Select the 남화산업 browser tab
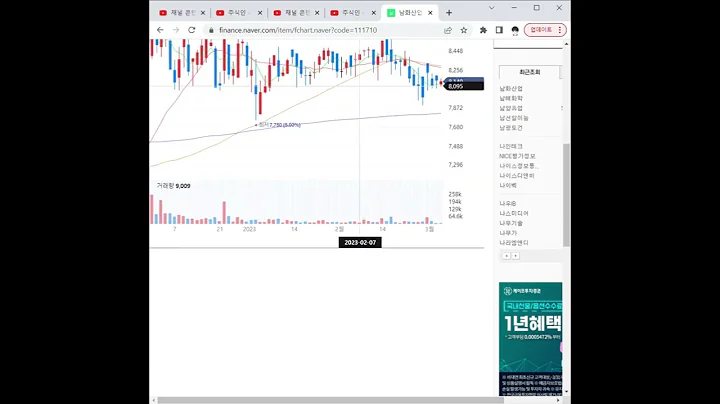Viewport: 720px width, 404px height. (410, 13)
